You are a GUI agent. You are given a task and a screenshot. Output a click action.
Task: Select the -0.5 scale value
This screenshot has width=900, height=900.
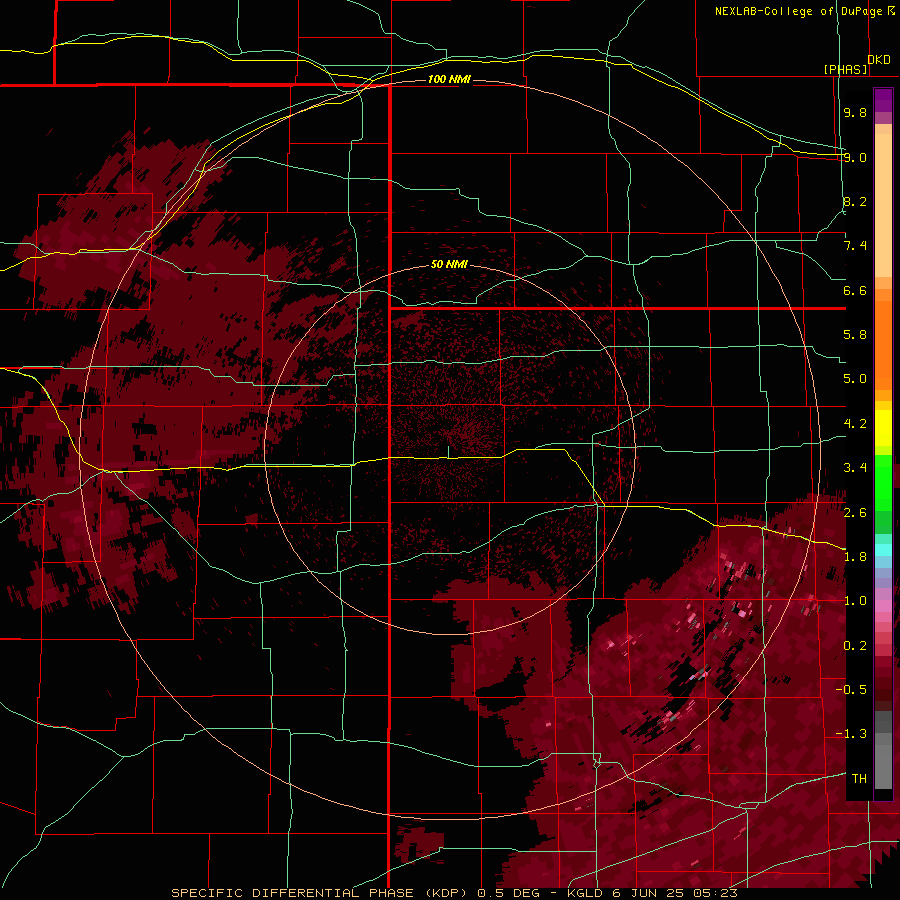click(851, 690)
